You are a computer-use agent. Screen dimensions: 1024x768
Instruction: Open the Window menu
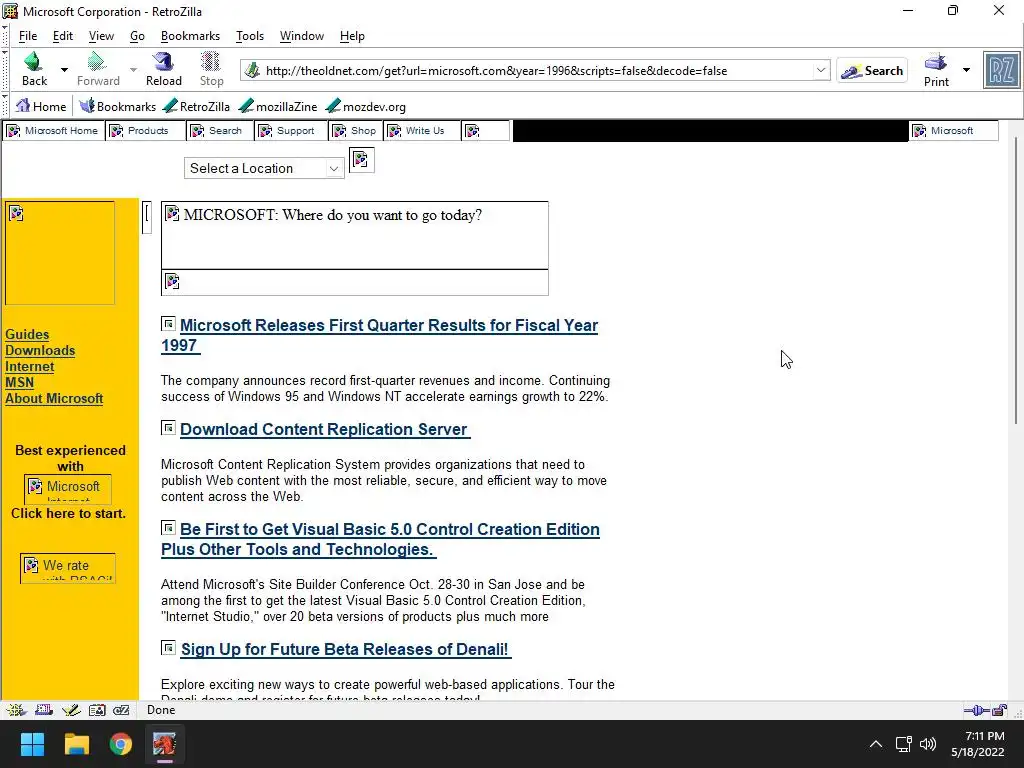[302, 36]
